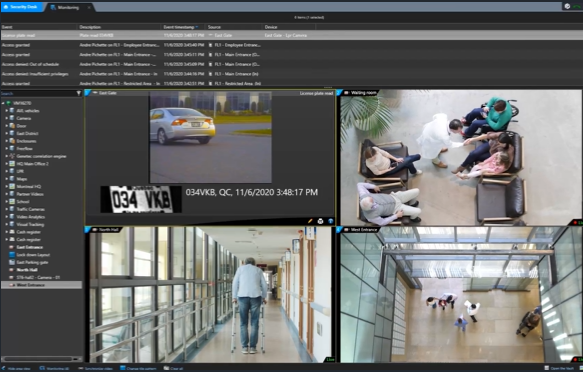Screen dimensions: 583x372
Task: Select the Monitoring tab
Action: click(69, 7)
